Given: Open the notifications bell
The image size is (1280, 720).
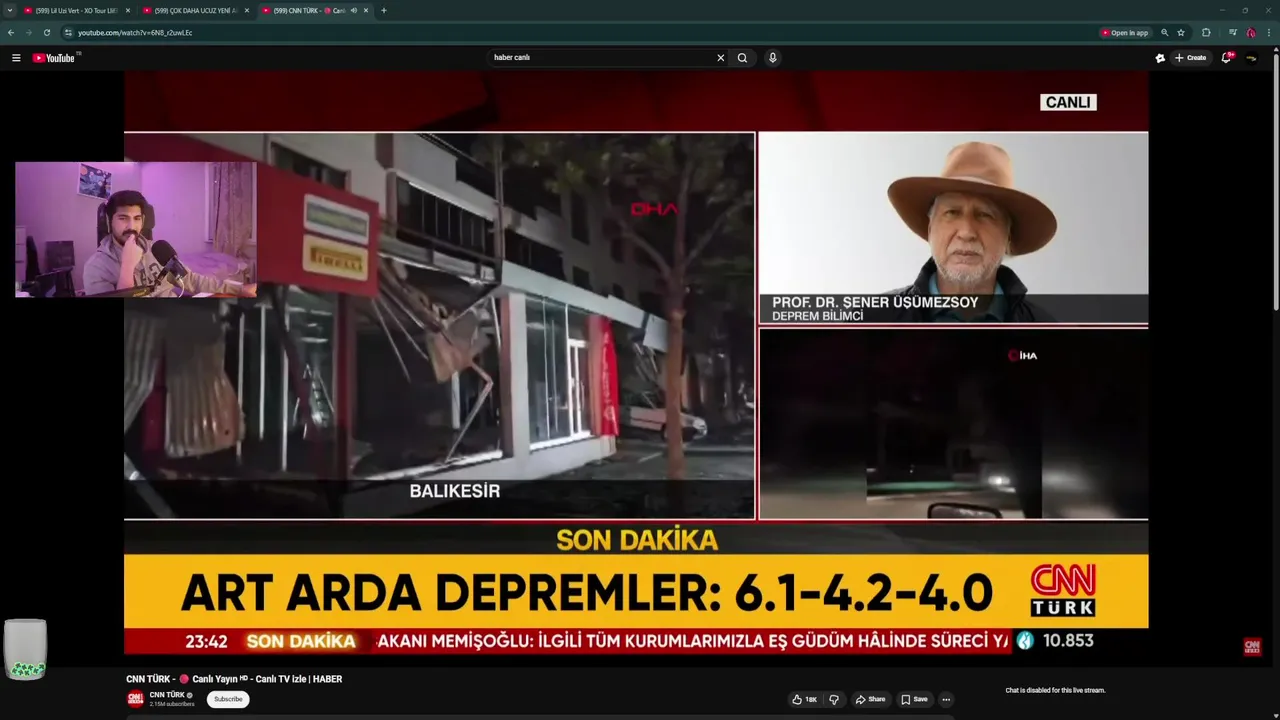Looking at the screenshot, I should tap(1227, 58).
